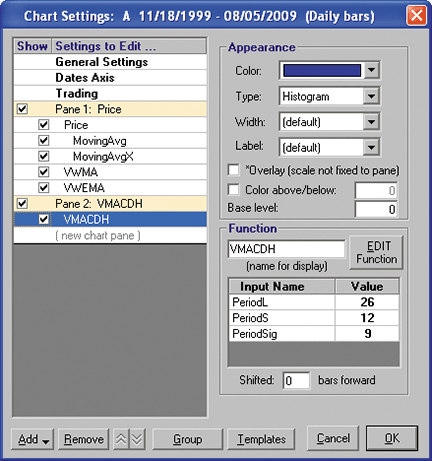Viewport: 432px width, 461px height.
Task: Open the Label dropdown list
Action: [x=371, y=147]
